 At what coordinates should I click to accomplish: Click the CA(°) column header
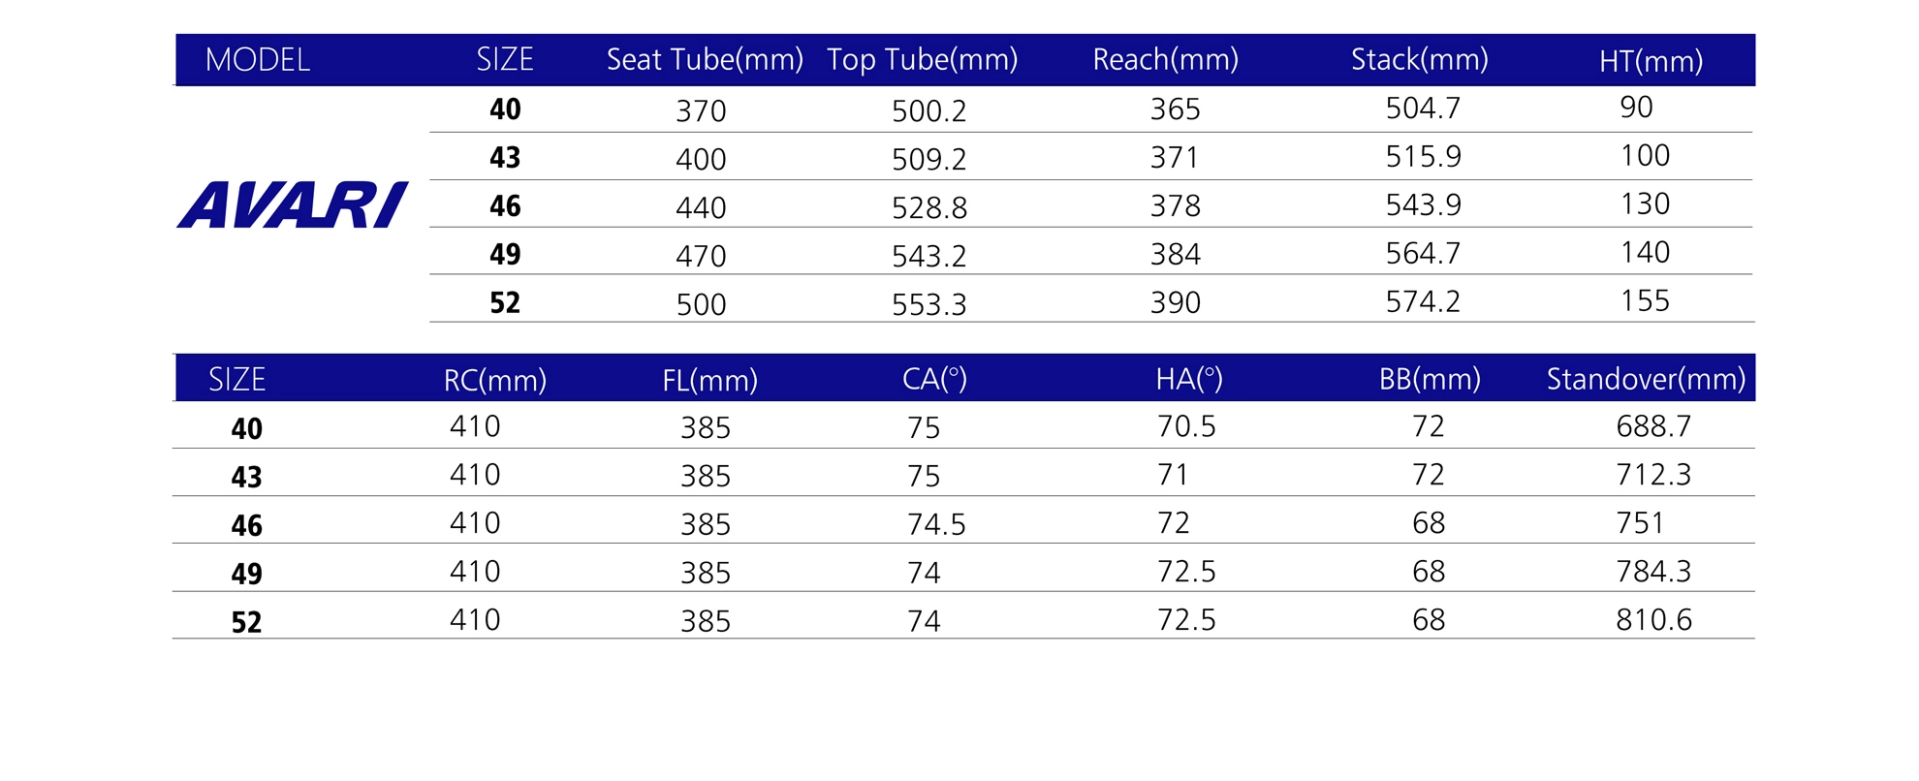[x=934, y=379]
